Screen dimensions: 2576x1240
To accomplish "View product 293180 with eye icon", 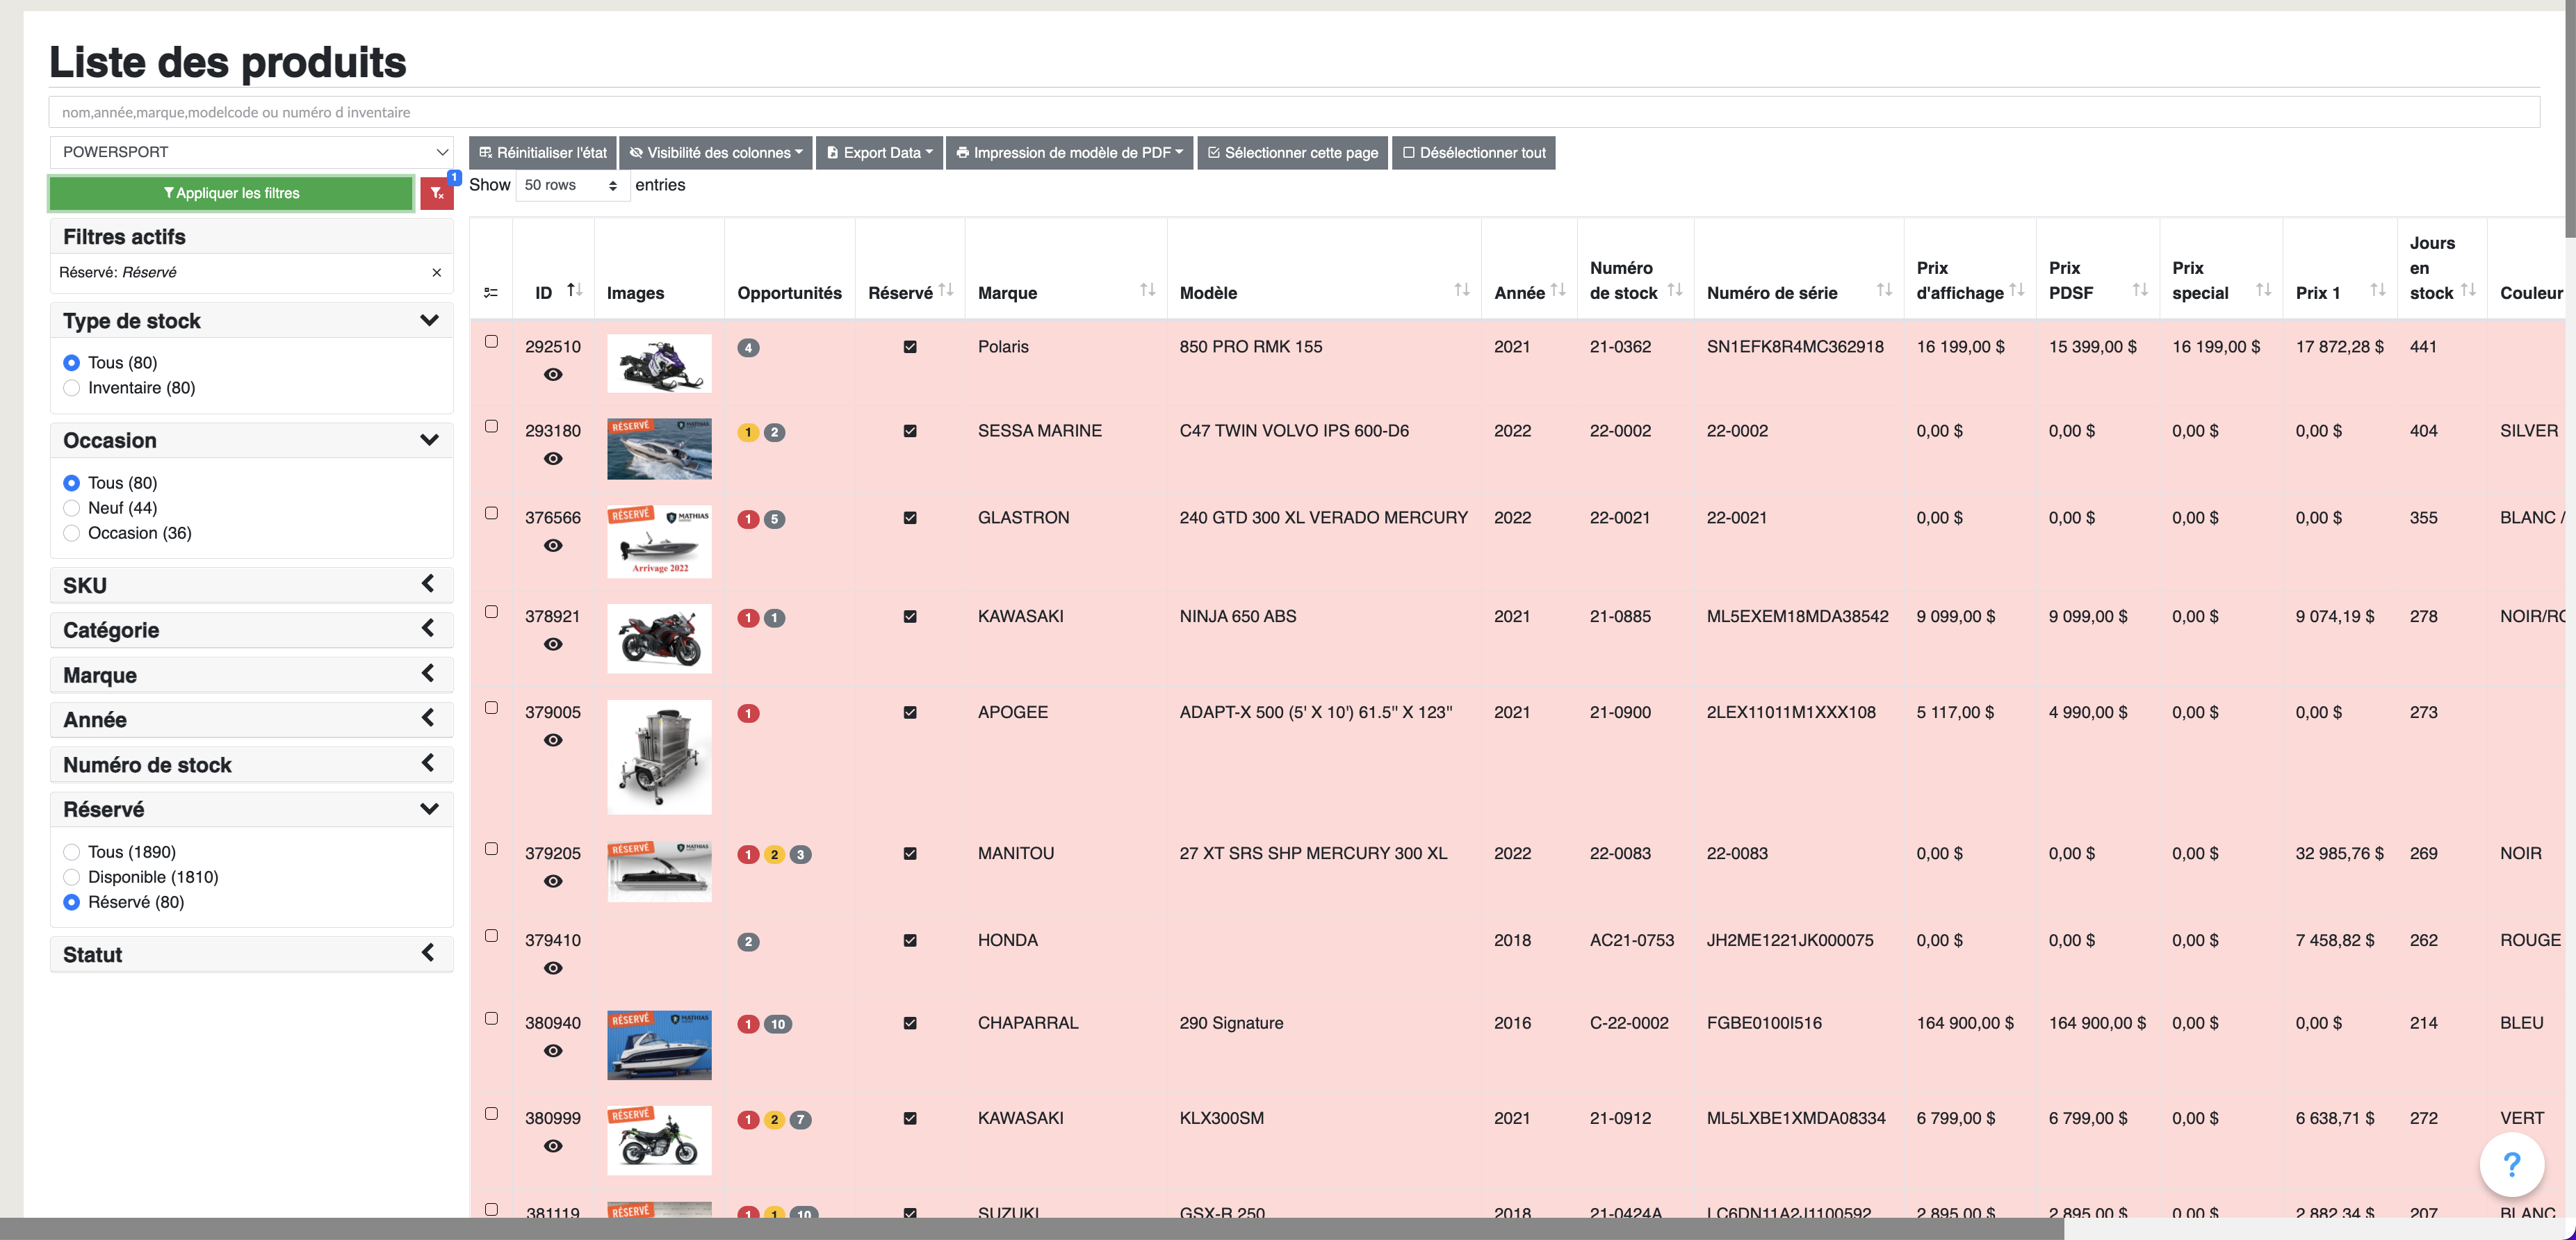I will 553,458.
